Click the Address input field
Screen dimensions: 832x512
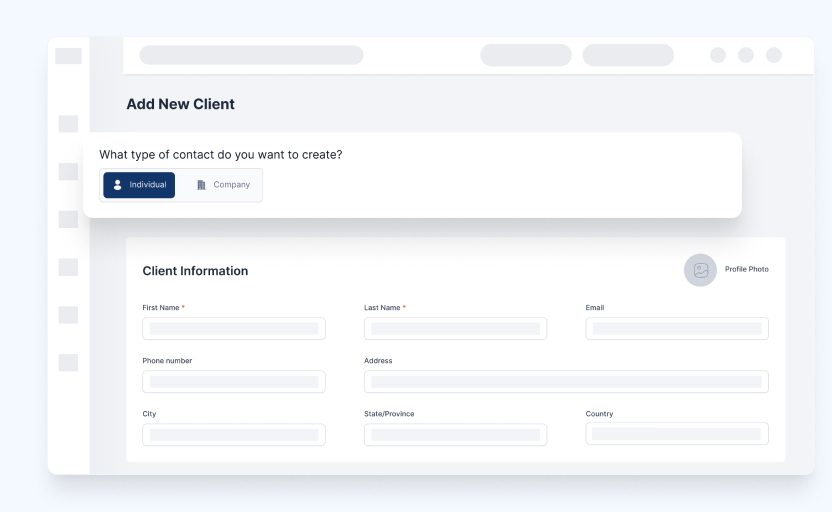coord(566,381)
